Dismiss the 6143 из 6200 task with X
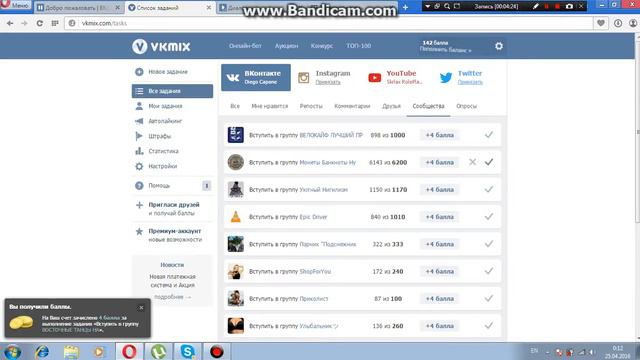The image size is (640, 360). (472, 162)
